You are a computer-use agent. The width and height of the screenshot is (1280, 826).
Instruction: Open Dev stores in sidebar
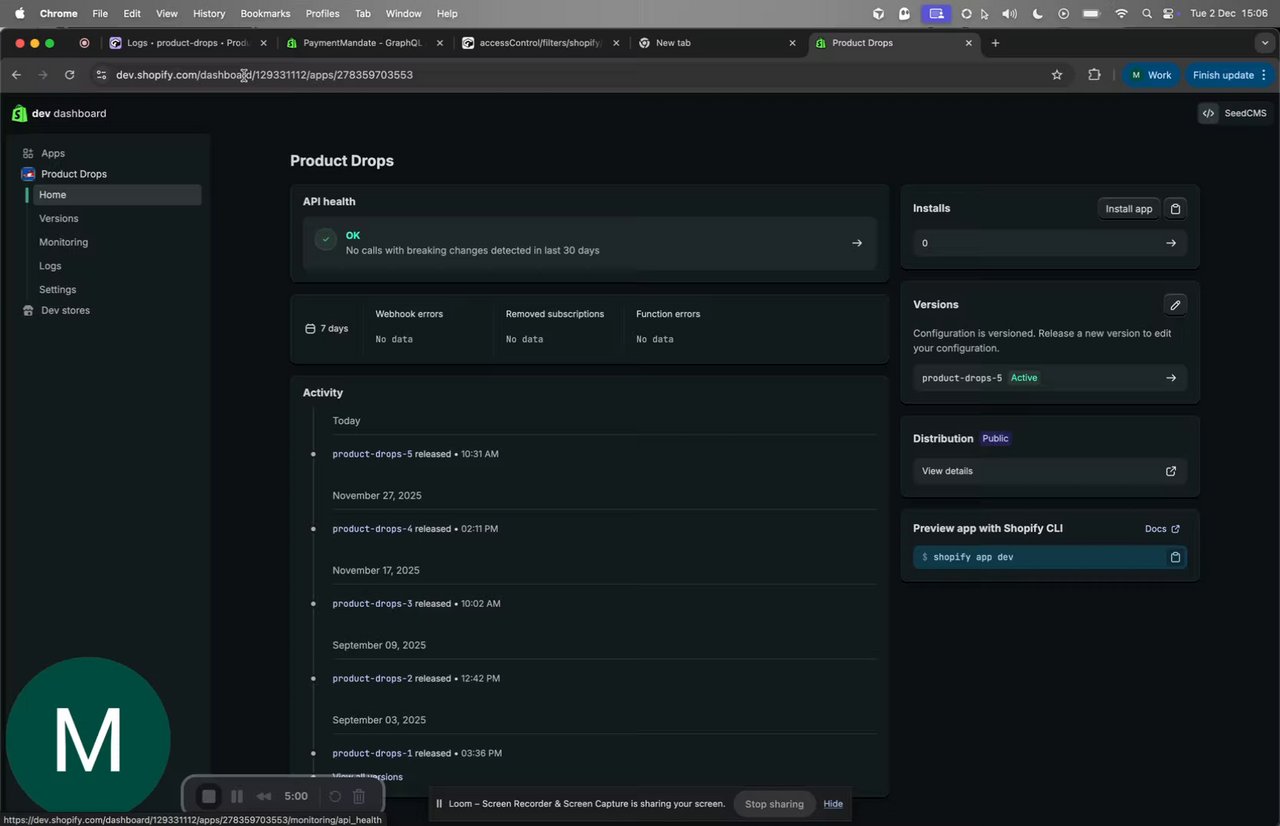(65, 311)
